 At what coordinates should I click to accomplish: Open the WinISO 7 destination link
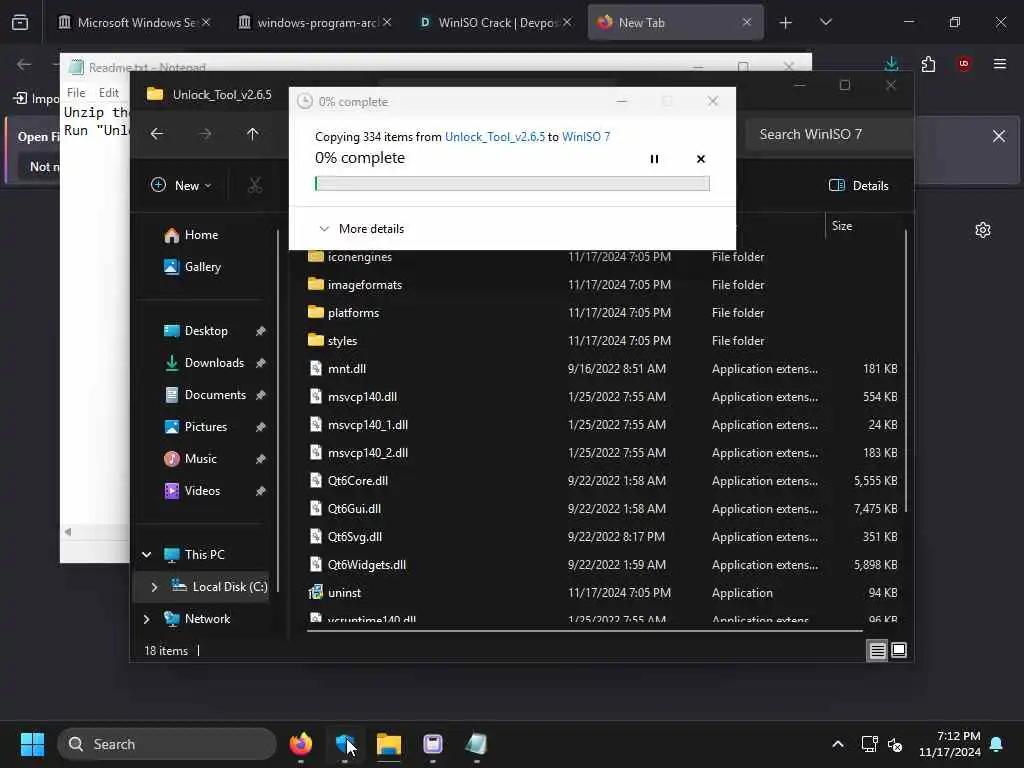[x=586, y=136]
